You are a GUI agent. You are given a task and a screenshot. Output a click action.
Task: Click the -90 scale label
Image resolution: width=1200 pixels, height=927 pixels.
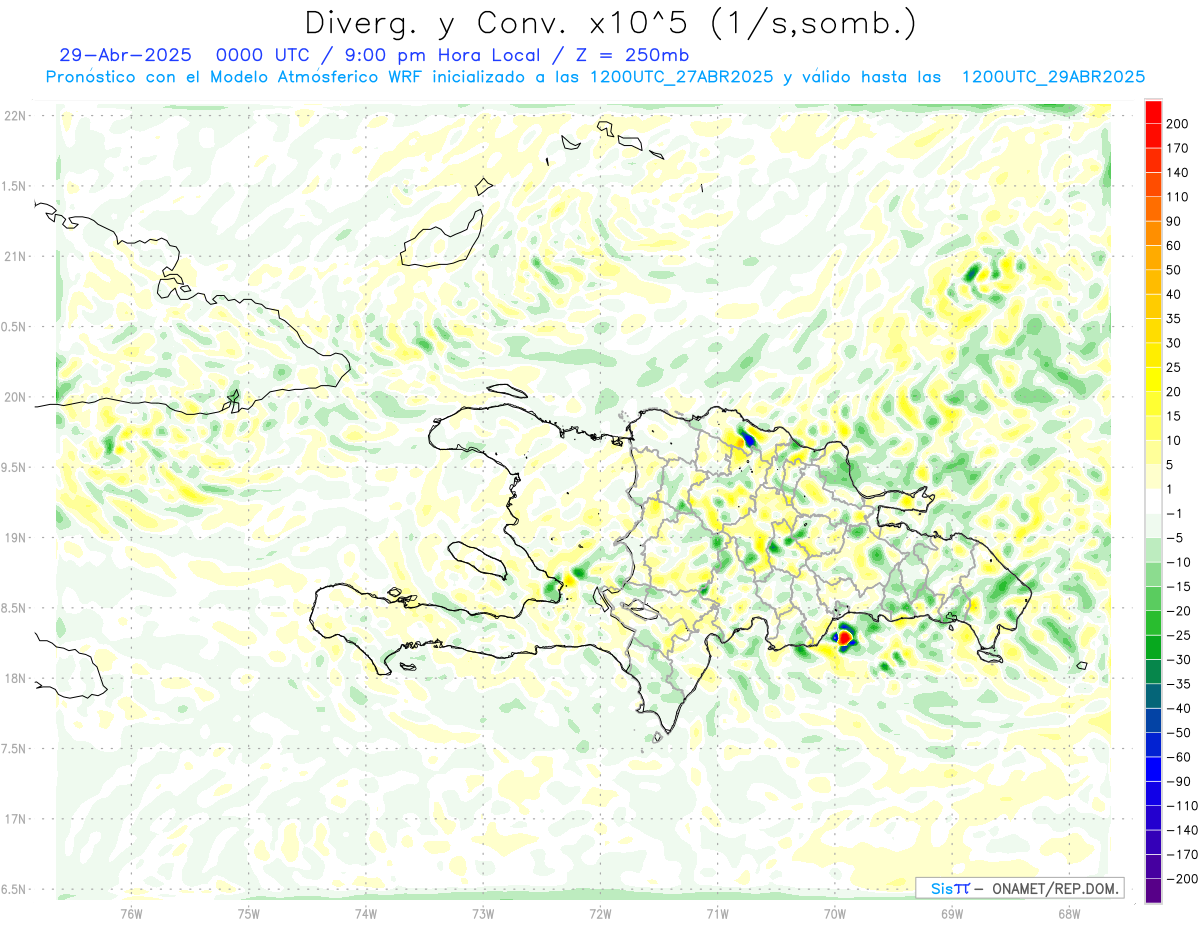pyautogui.click(x=1176, y=781)
